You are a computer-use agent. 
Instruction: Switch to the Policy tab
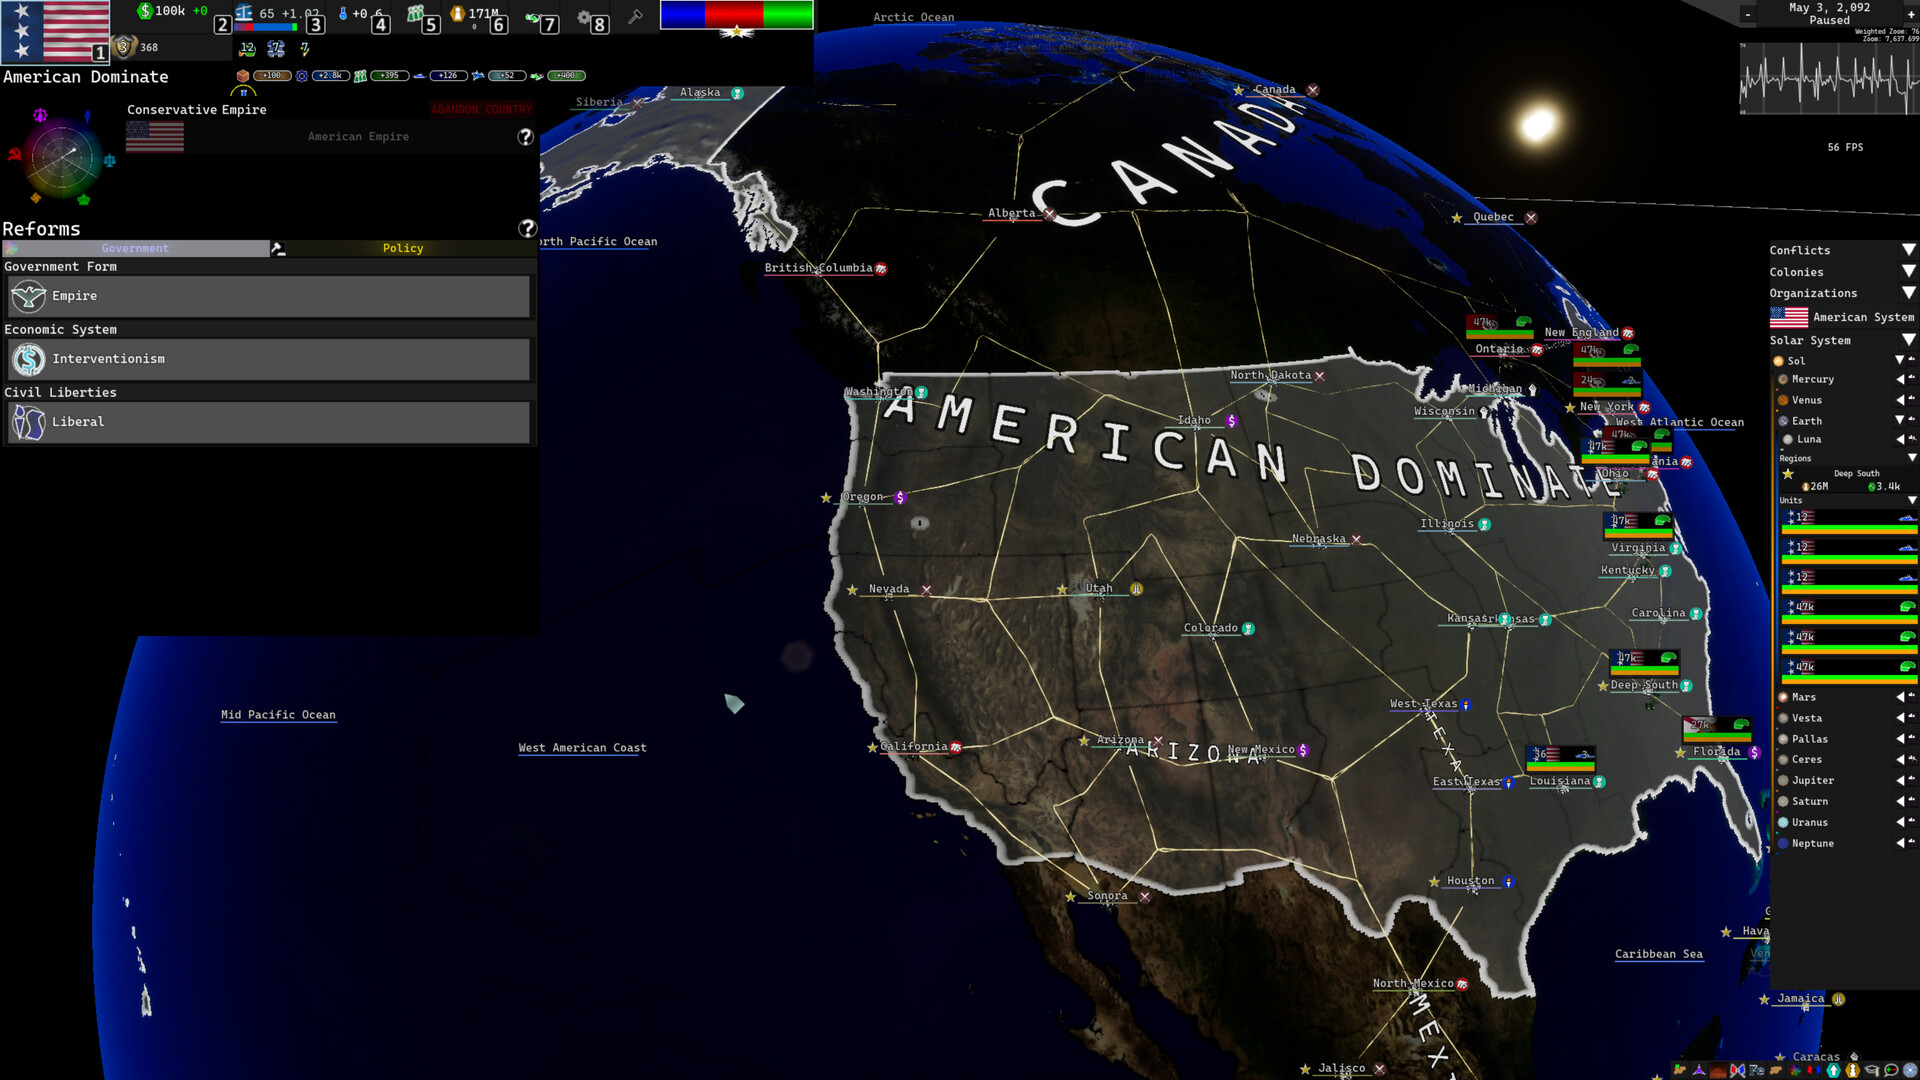point(403,248)
